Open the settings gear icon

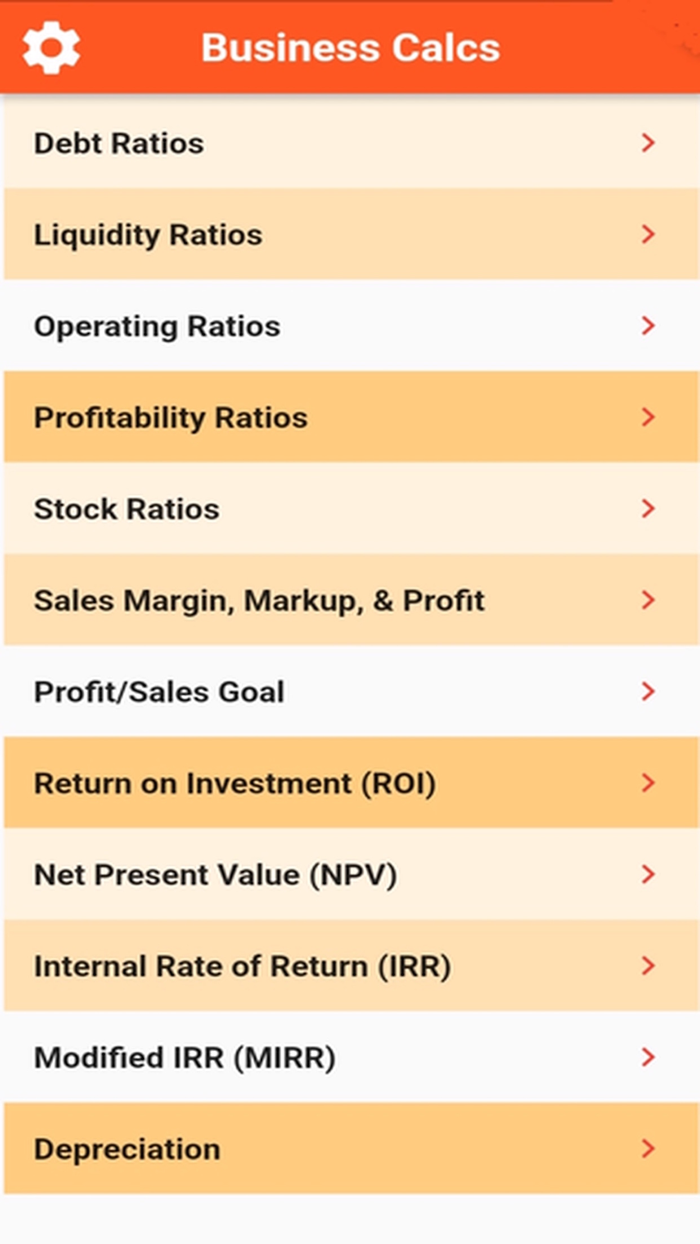click(x=52, y=46)
